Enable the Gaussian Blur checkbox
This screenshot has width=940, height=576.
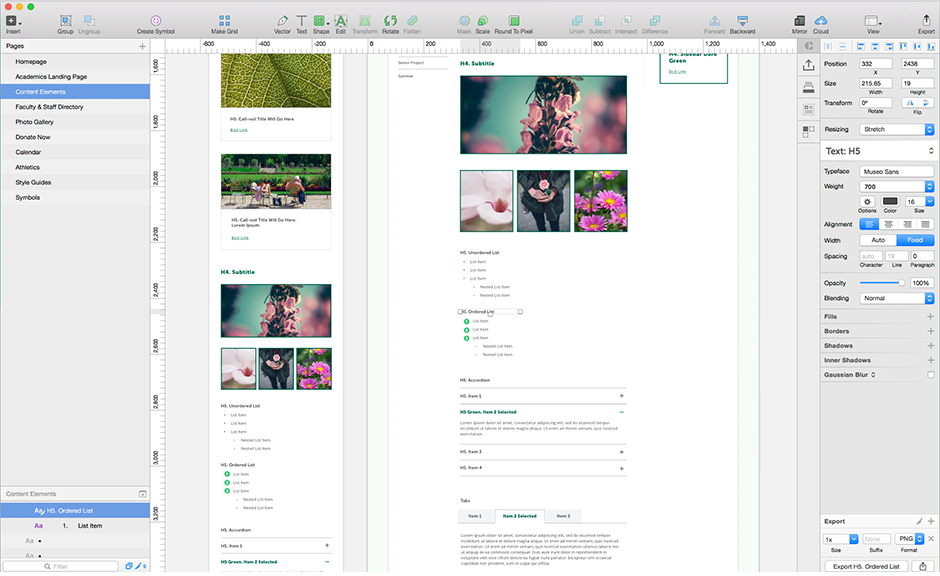930,374
